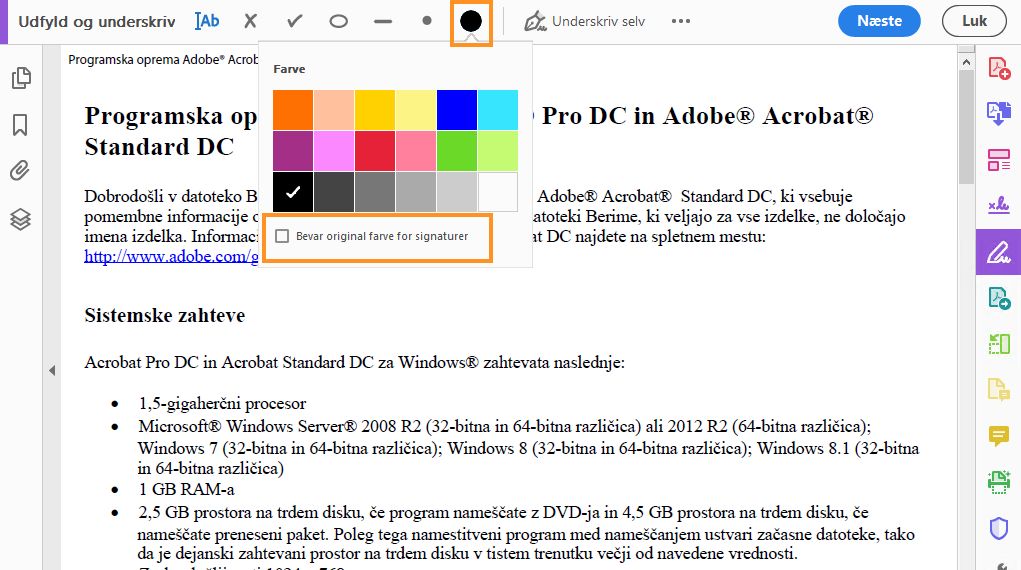This screenshot has height=570, width=1021.
Task: Open the file with arrow tool icon
Action: coord(999,298)
